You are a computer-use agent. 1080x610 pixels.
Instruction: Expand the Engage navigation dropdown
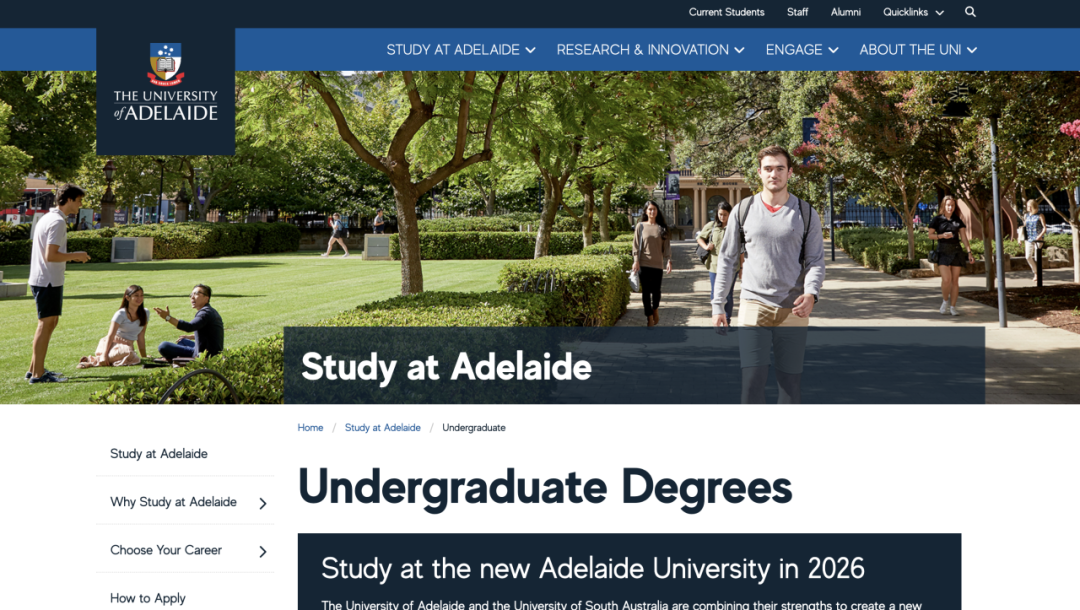click(x=801, y=50)
